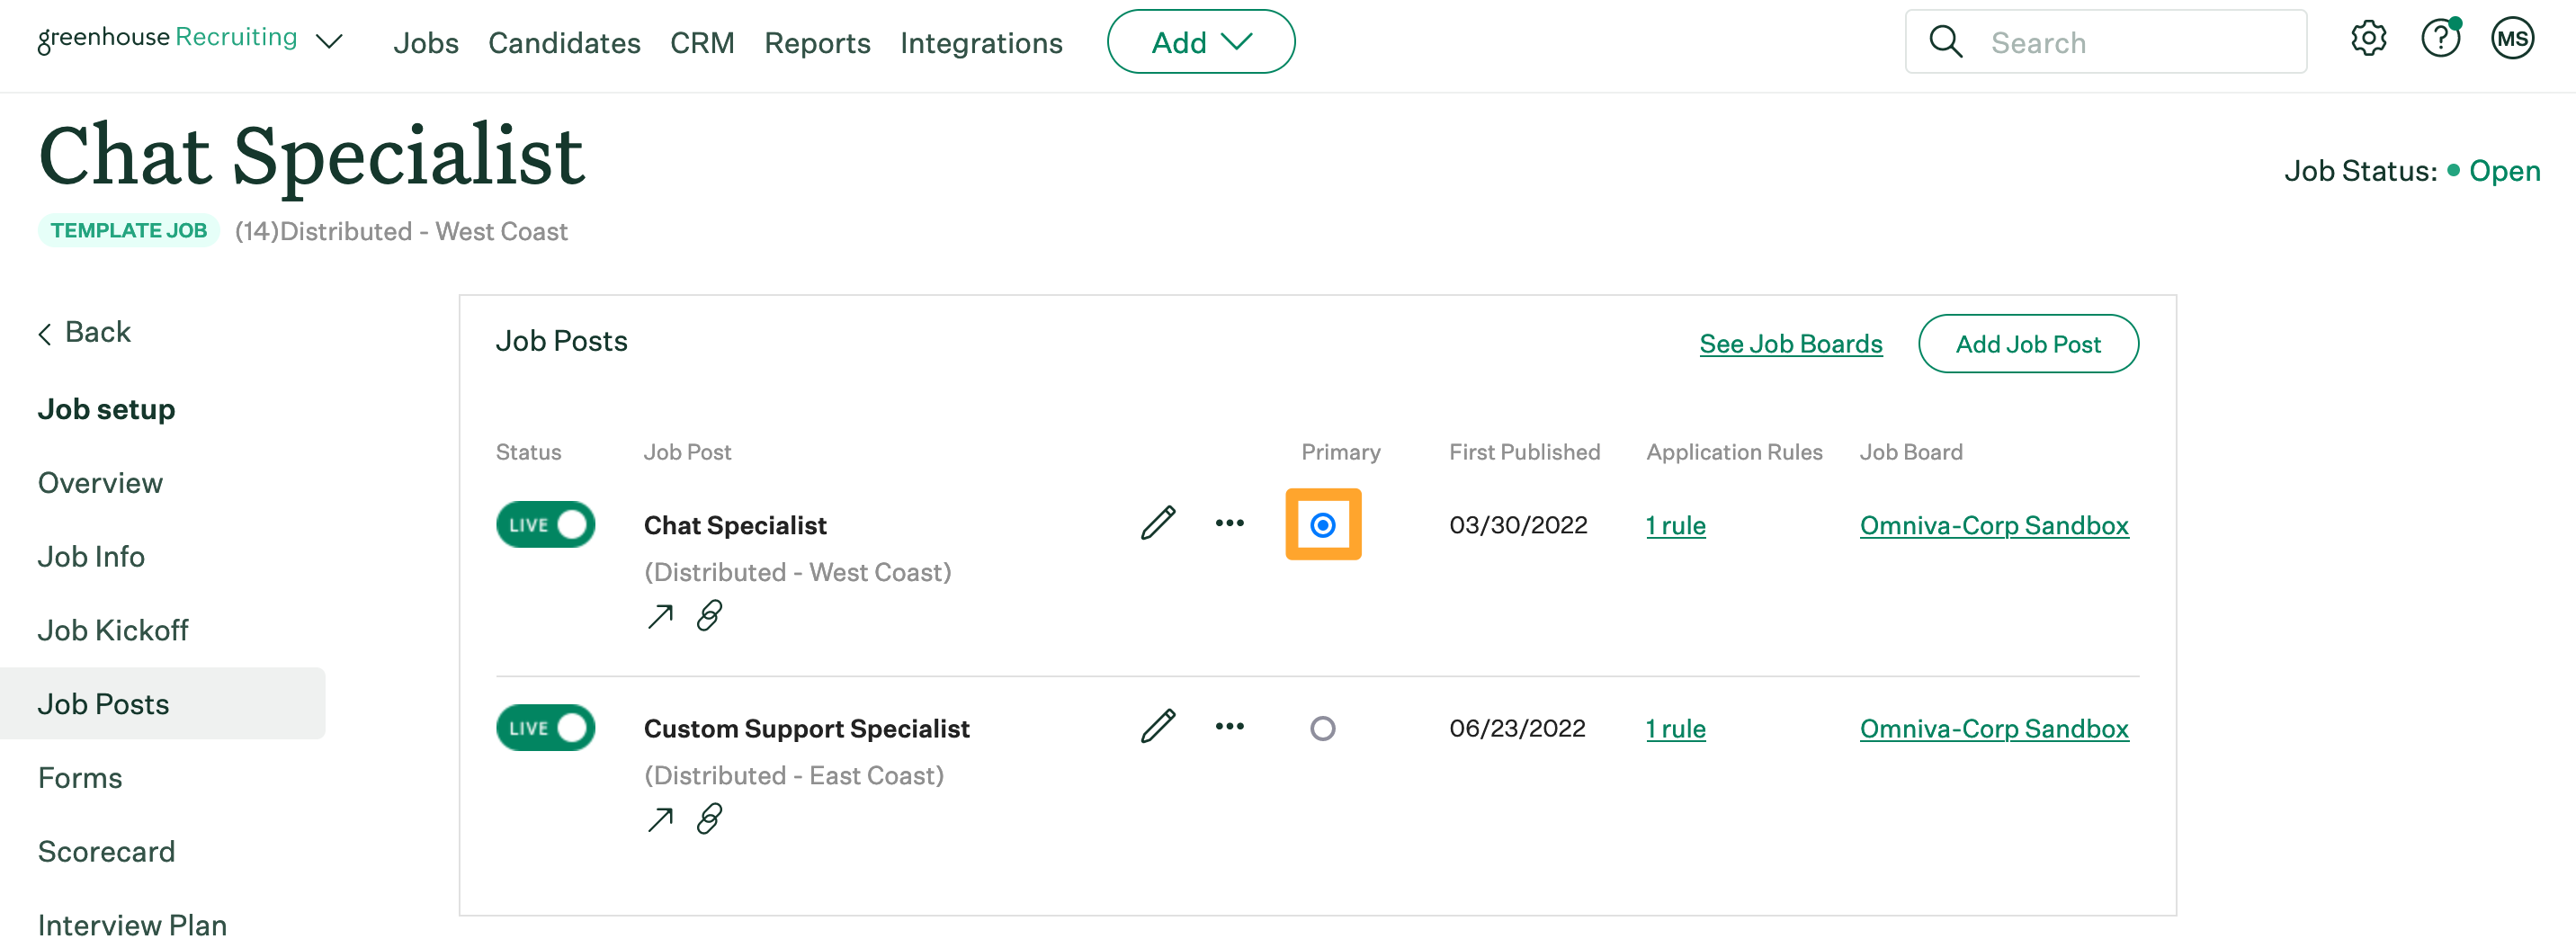Open the edit pencil for Custom Support Specialist
This screenshot has width=2576, height=948.
click(x=1160, y=727)
